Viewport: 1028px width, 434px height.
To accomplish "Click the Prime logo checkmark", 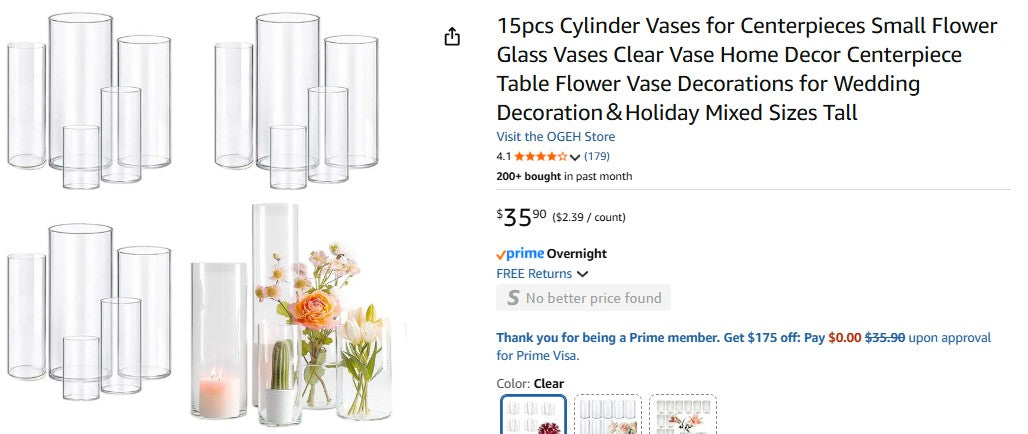I will click(x=501, y=254).
